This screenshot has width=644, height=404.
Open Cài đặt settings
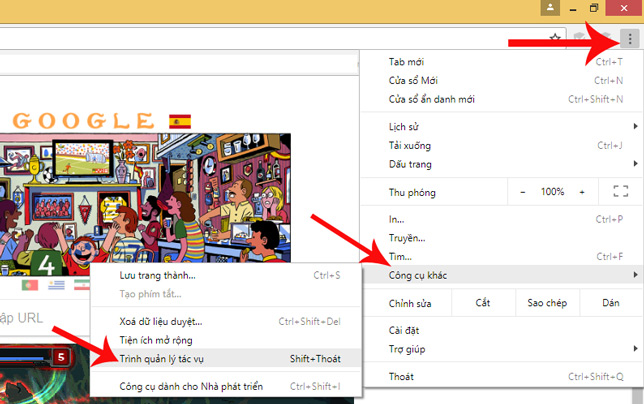point(502,331)
